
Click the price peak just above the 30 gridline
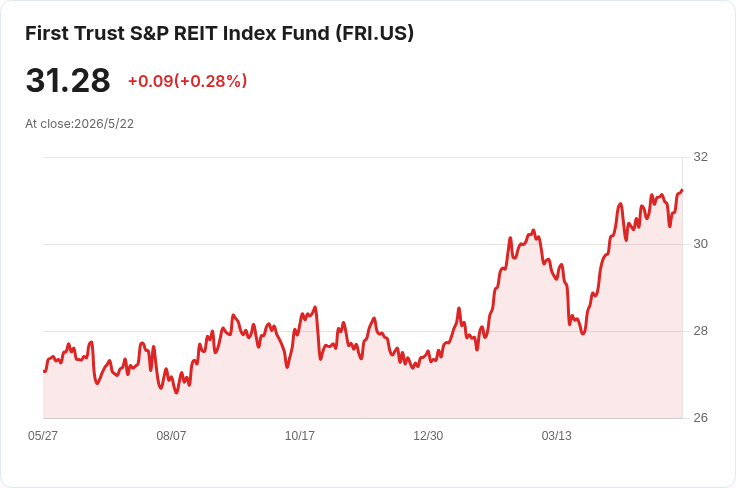pos(533,230)
